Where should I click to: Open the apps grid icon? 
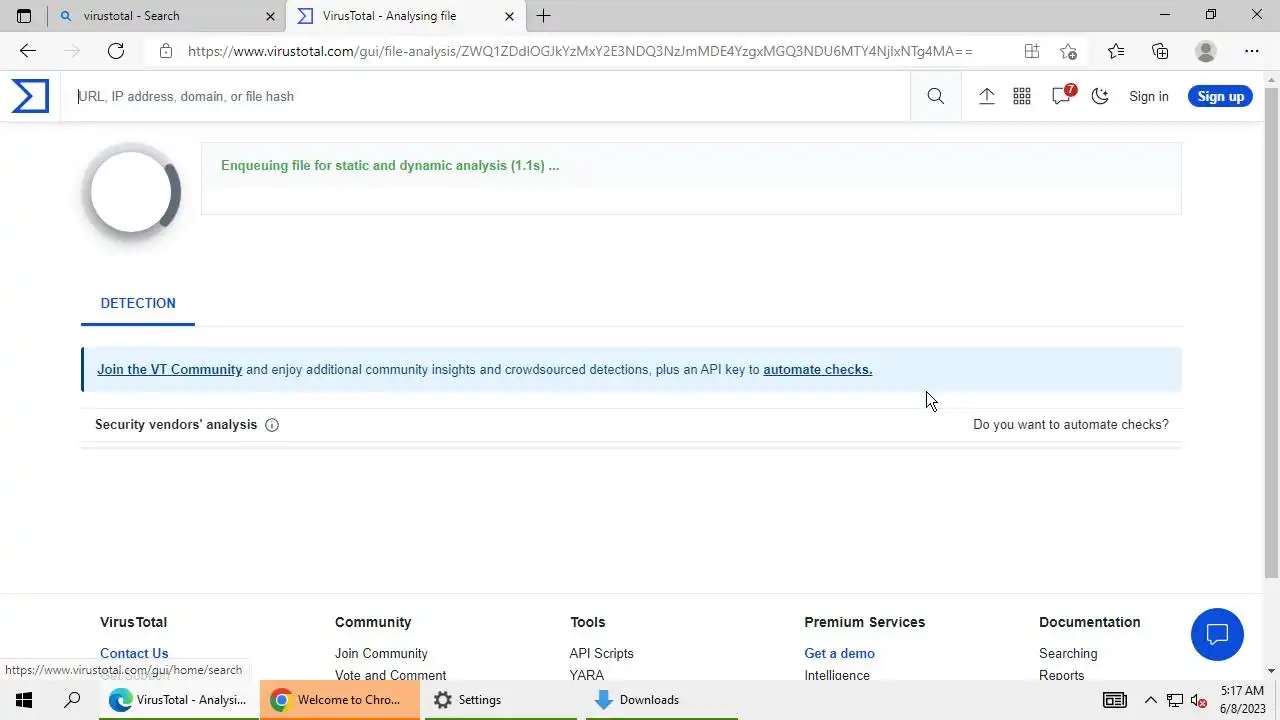(x=1022, y=96)
